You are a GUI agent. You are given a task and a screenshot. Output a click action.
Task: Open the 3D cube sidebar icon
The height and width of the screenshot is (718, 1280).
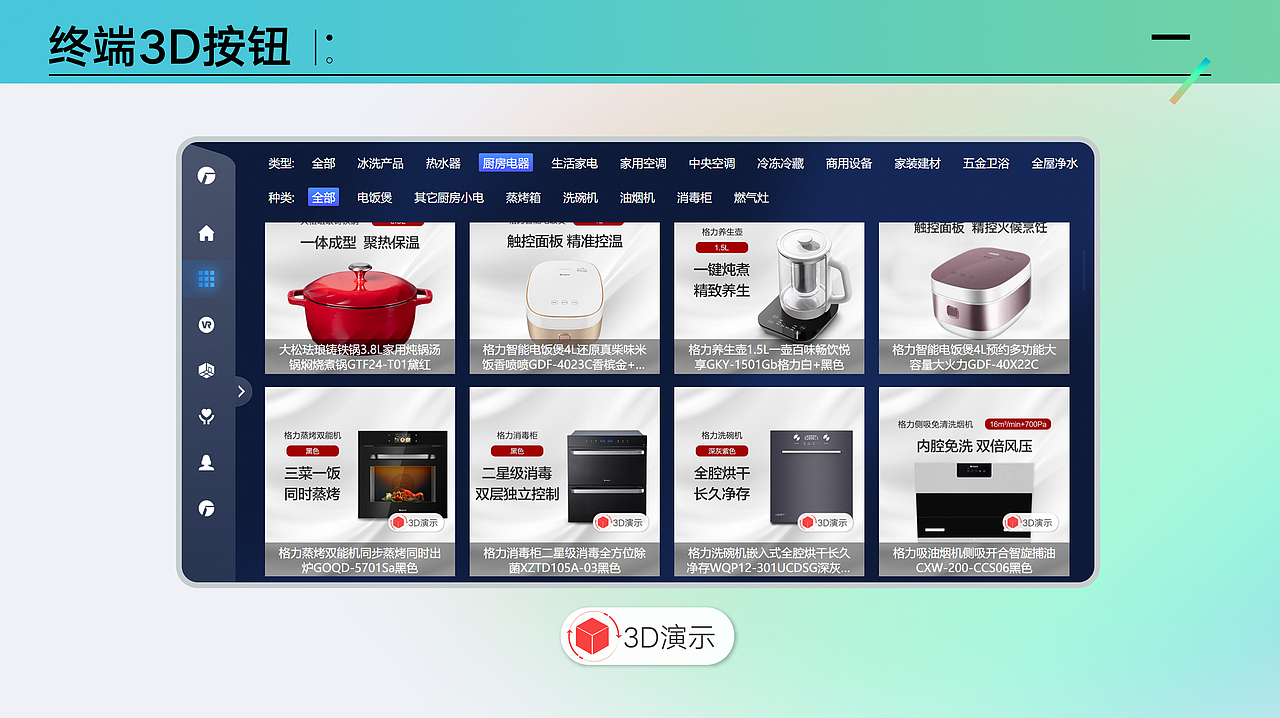[207, 370]
